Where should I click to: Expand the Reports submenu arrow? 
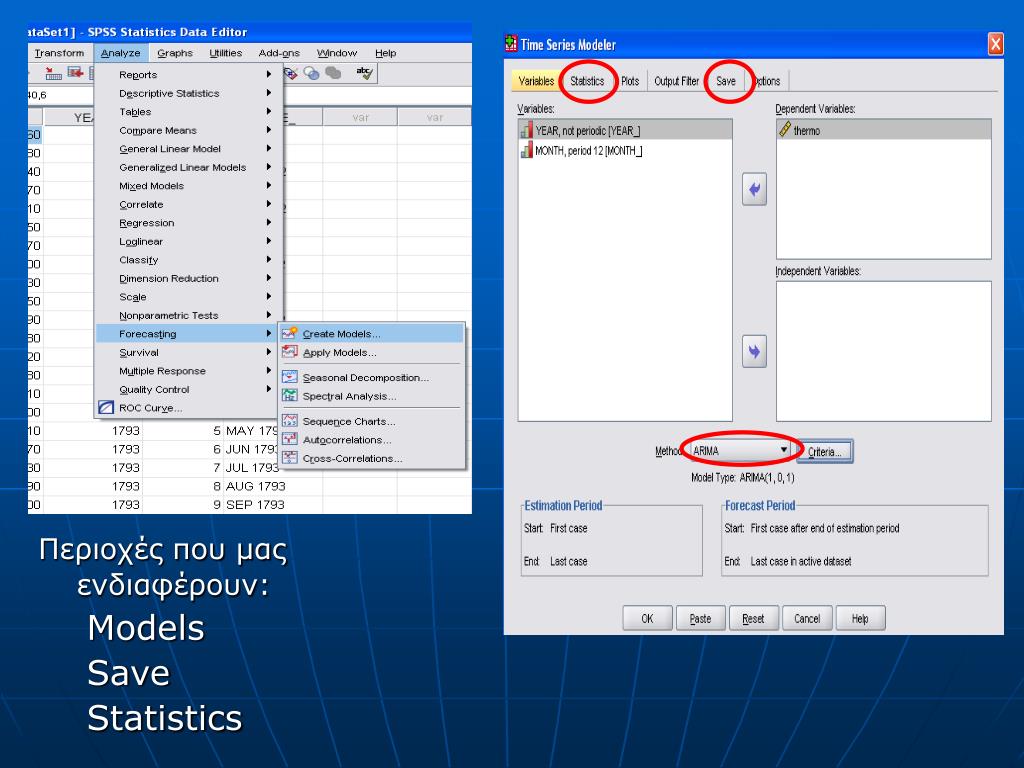[268, 74]
